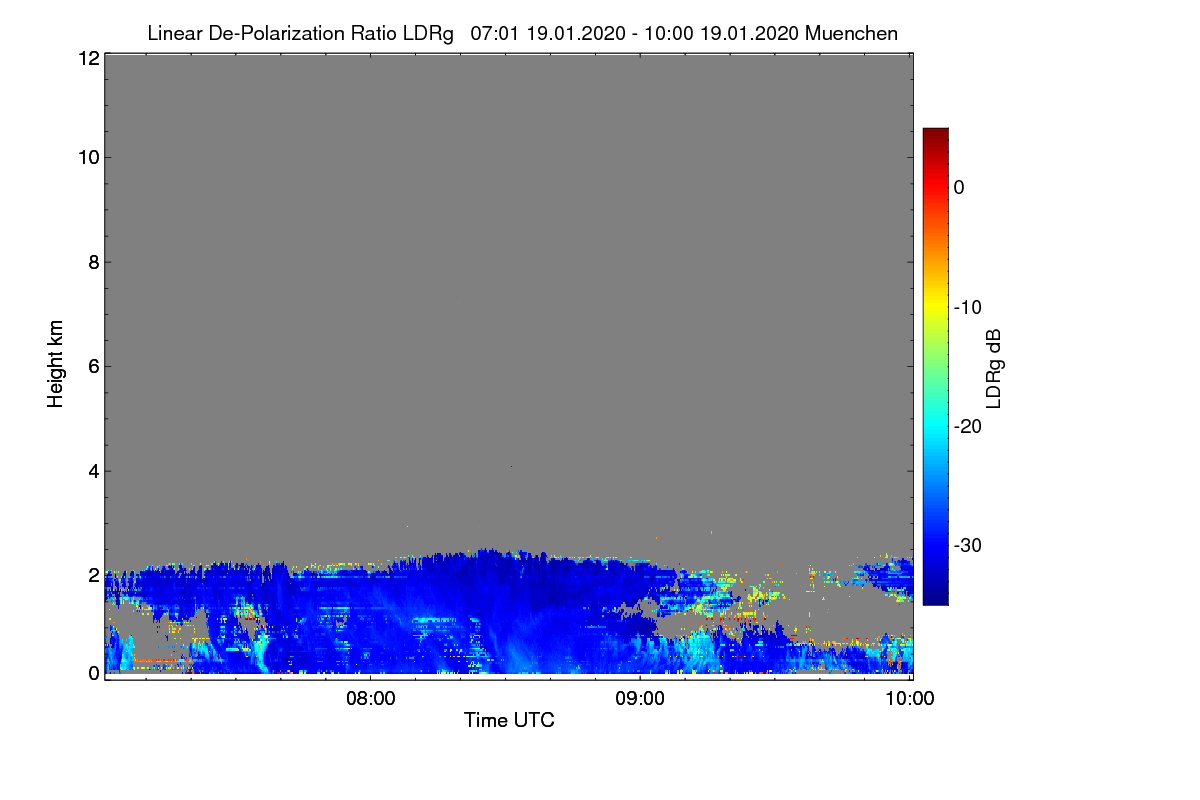Click the "Time UTC" axis label
The image size is (1200, 800).
[x=509, y=720]
